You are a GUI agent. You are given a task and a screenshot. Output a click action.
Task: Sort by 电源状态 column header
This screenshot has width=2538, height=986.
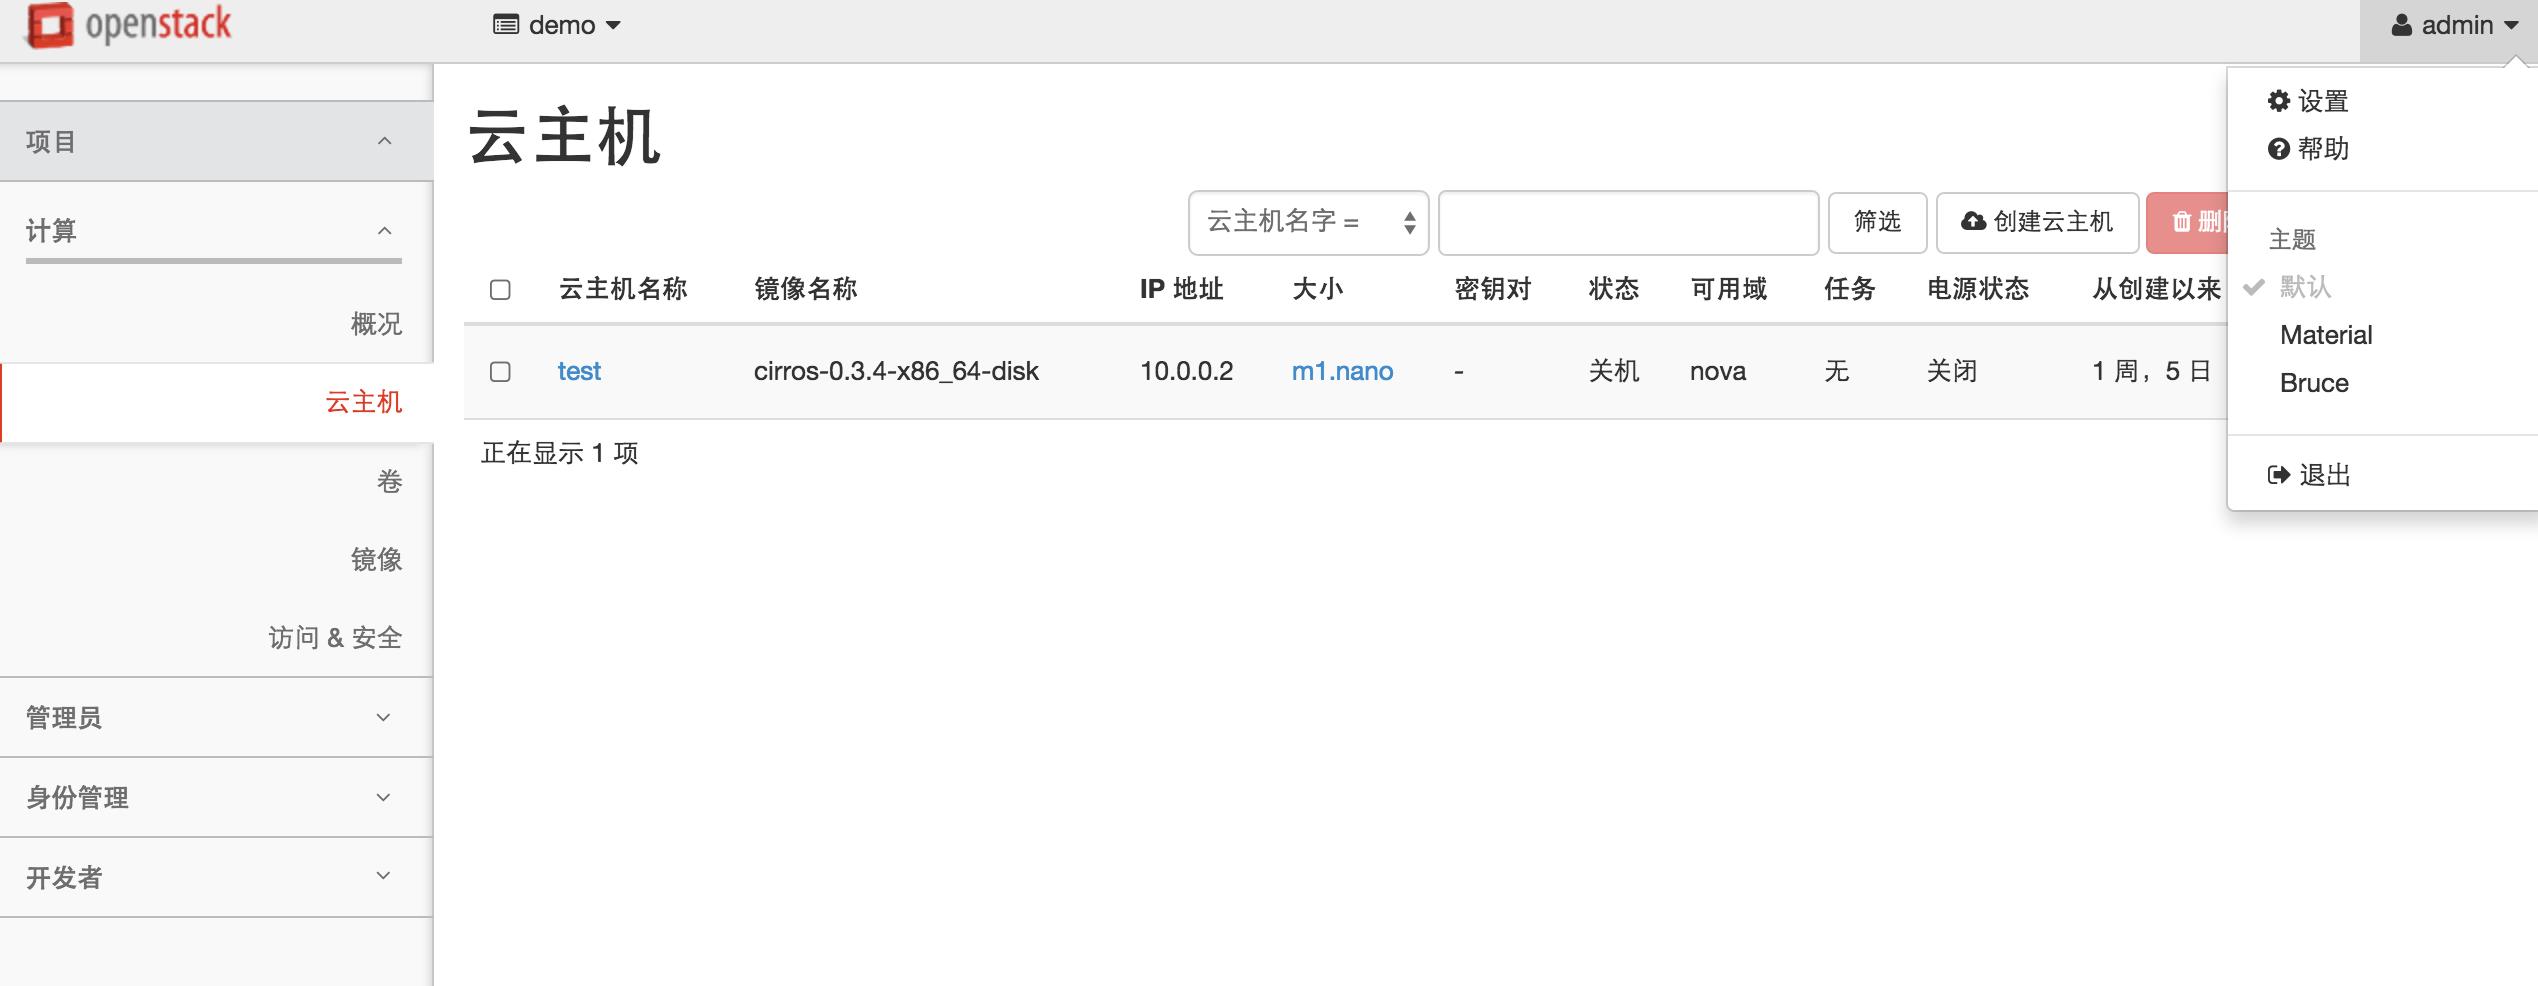coord(1978,289)
